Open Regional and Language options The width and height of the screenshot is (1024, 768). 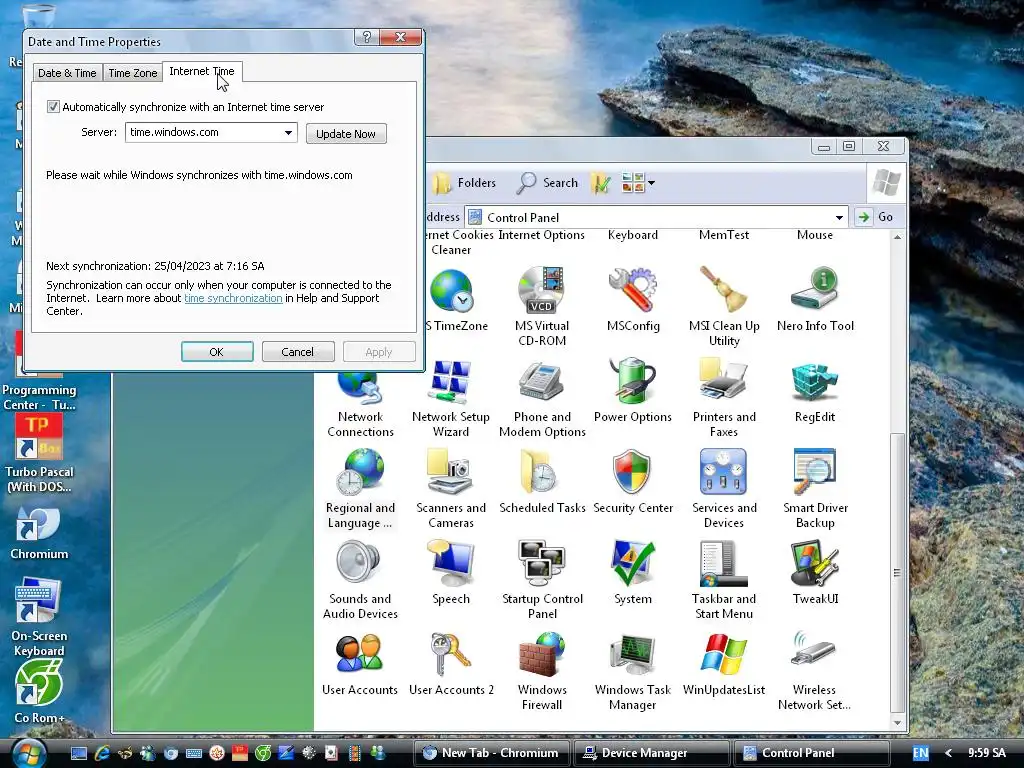pos(360,488)
